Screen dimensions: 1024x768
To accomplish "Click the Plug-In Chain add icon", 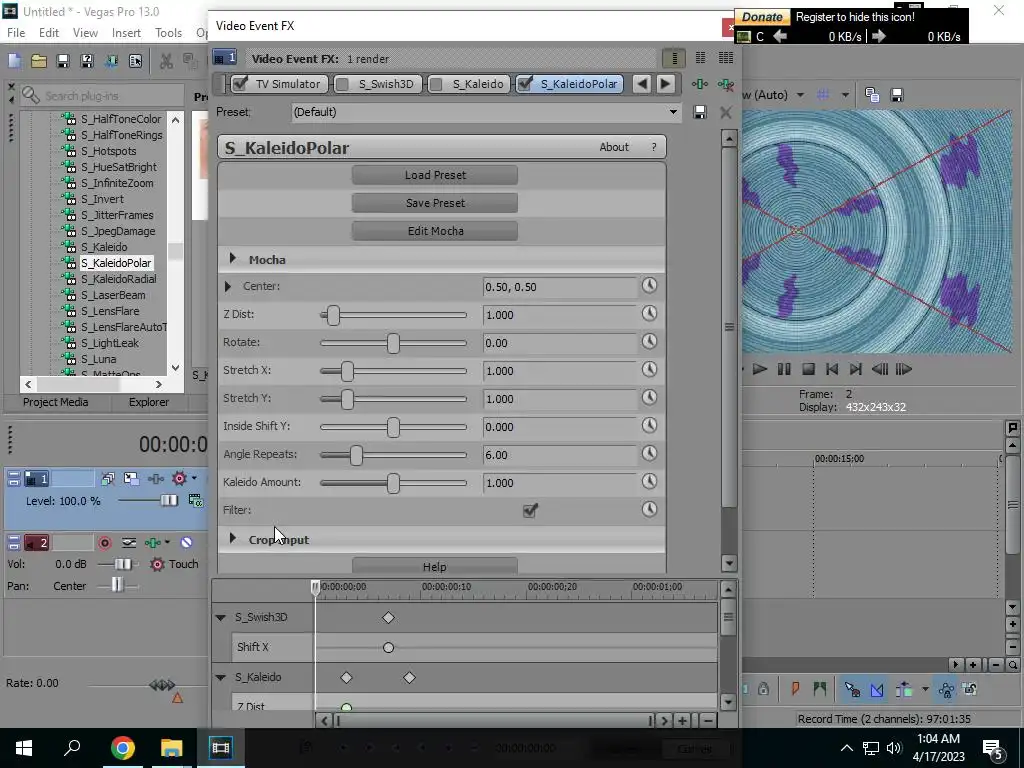I will (x=699, y=84).
